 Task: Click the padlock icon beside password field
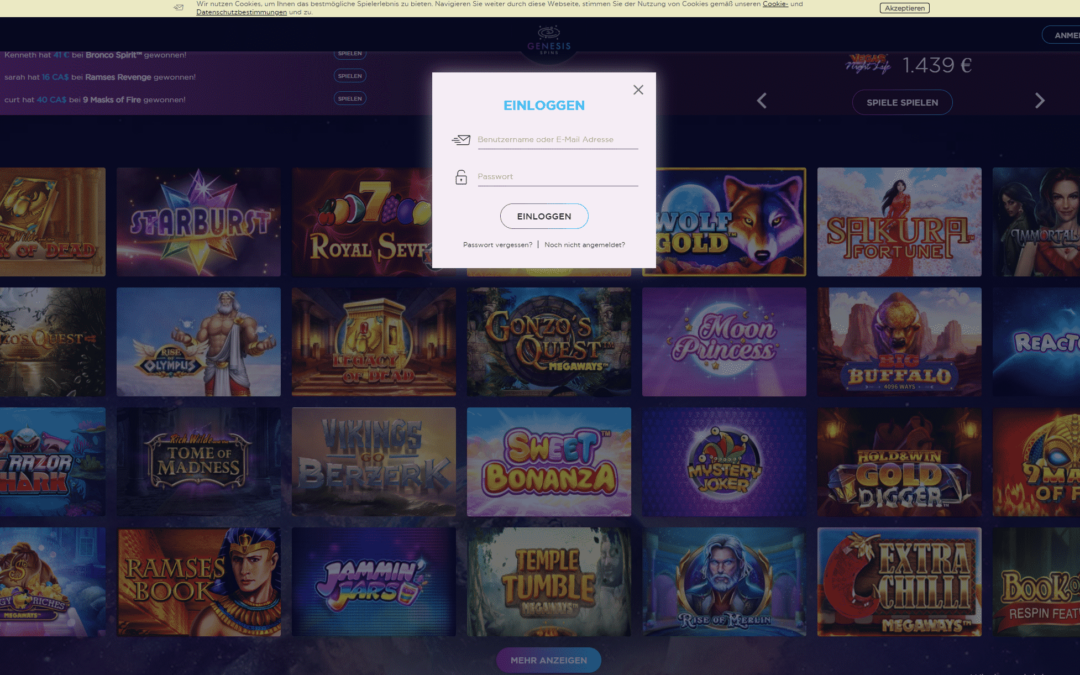(x=461, y=177)
